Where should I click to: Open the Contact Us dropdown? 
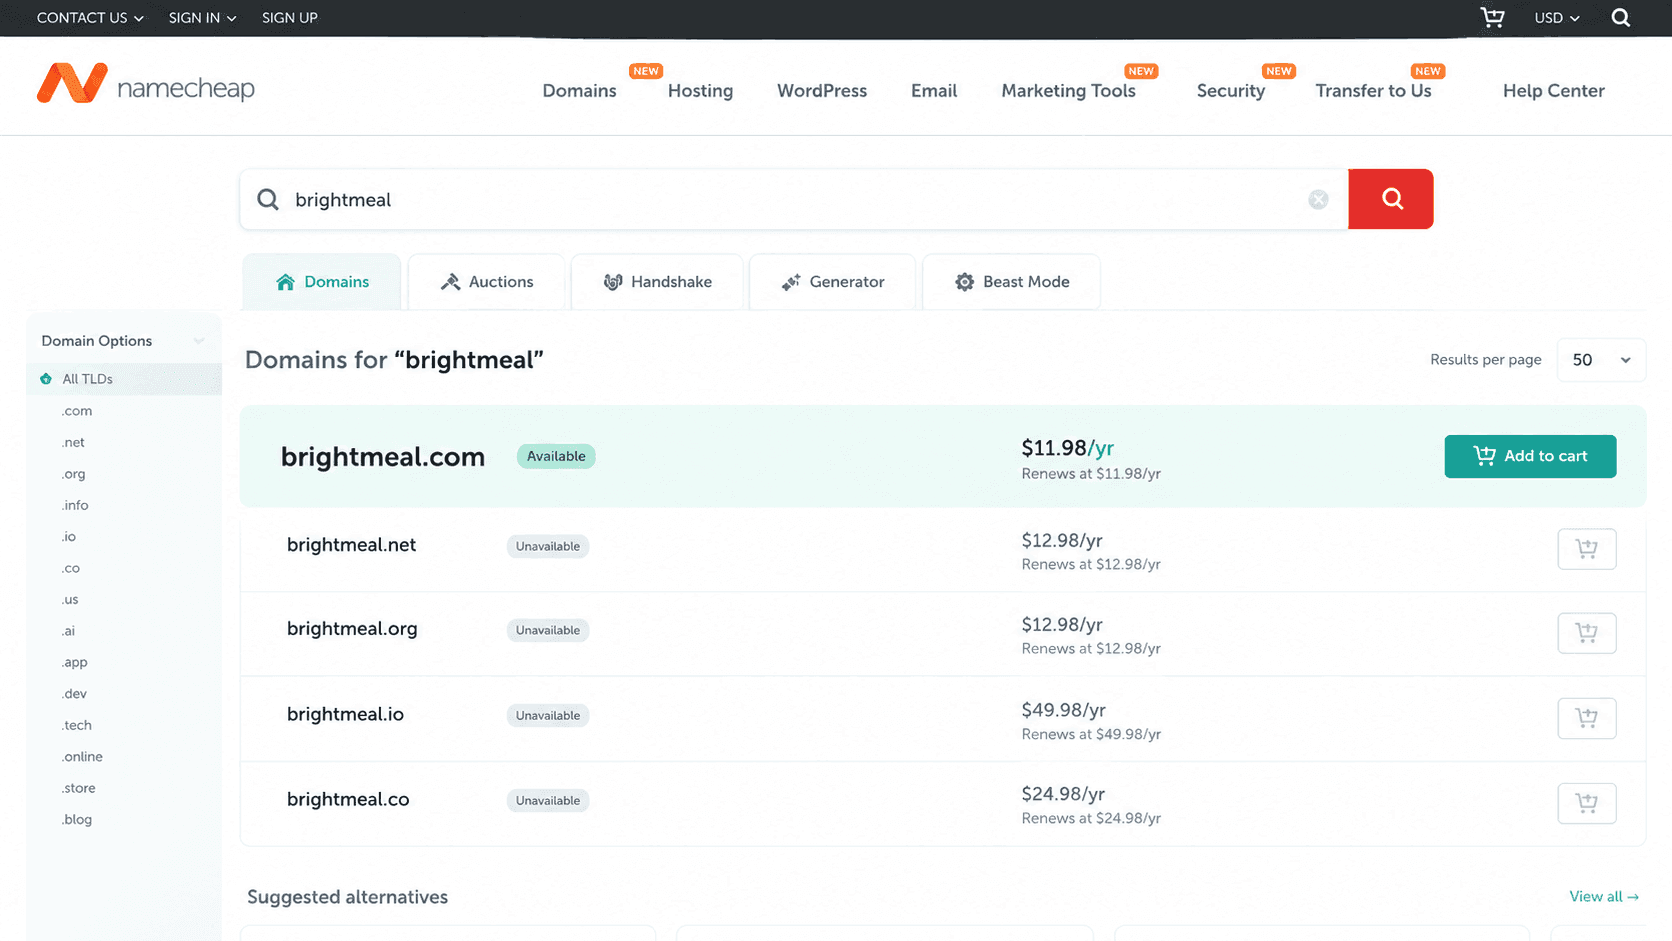click(90, 18)
